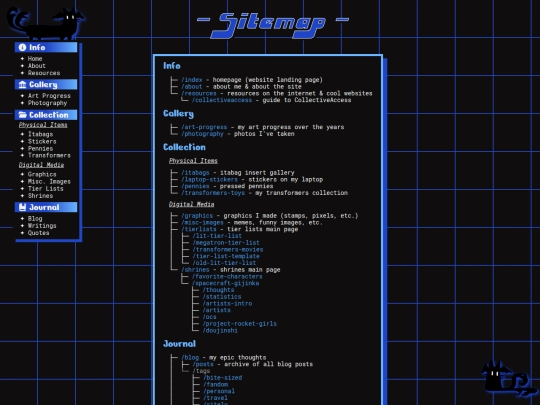
Task: Open the /misc-images link
Action: click(x=202, y=223)
